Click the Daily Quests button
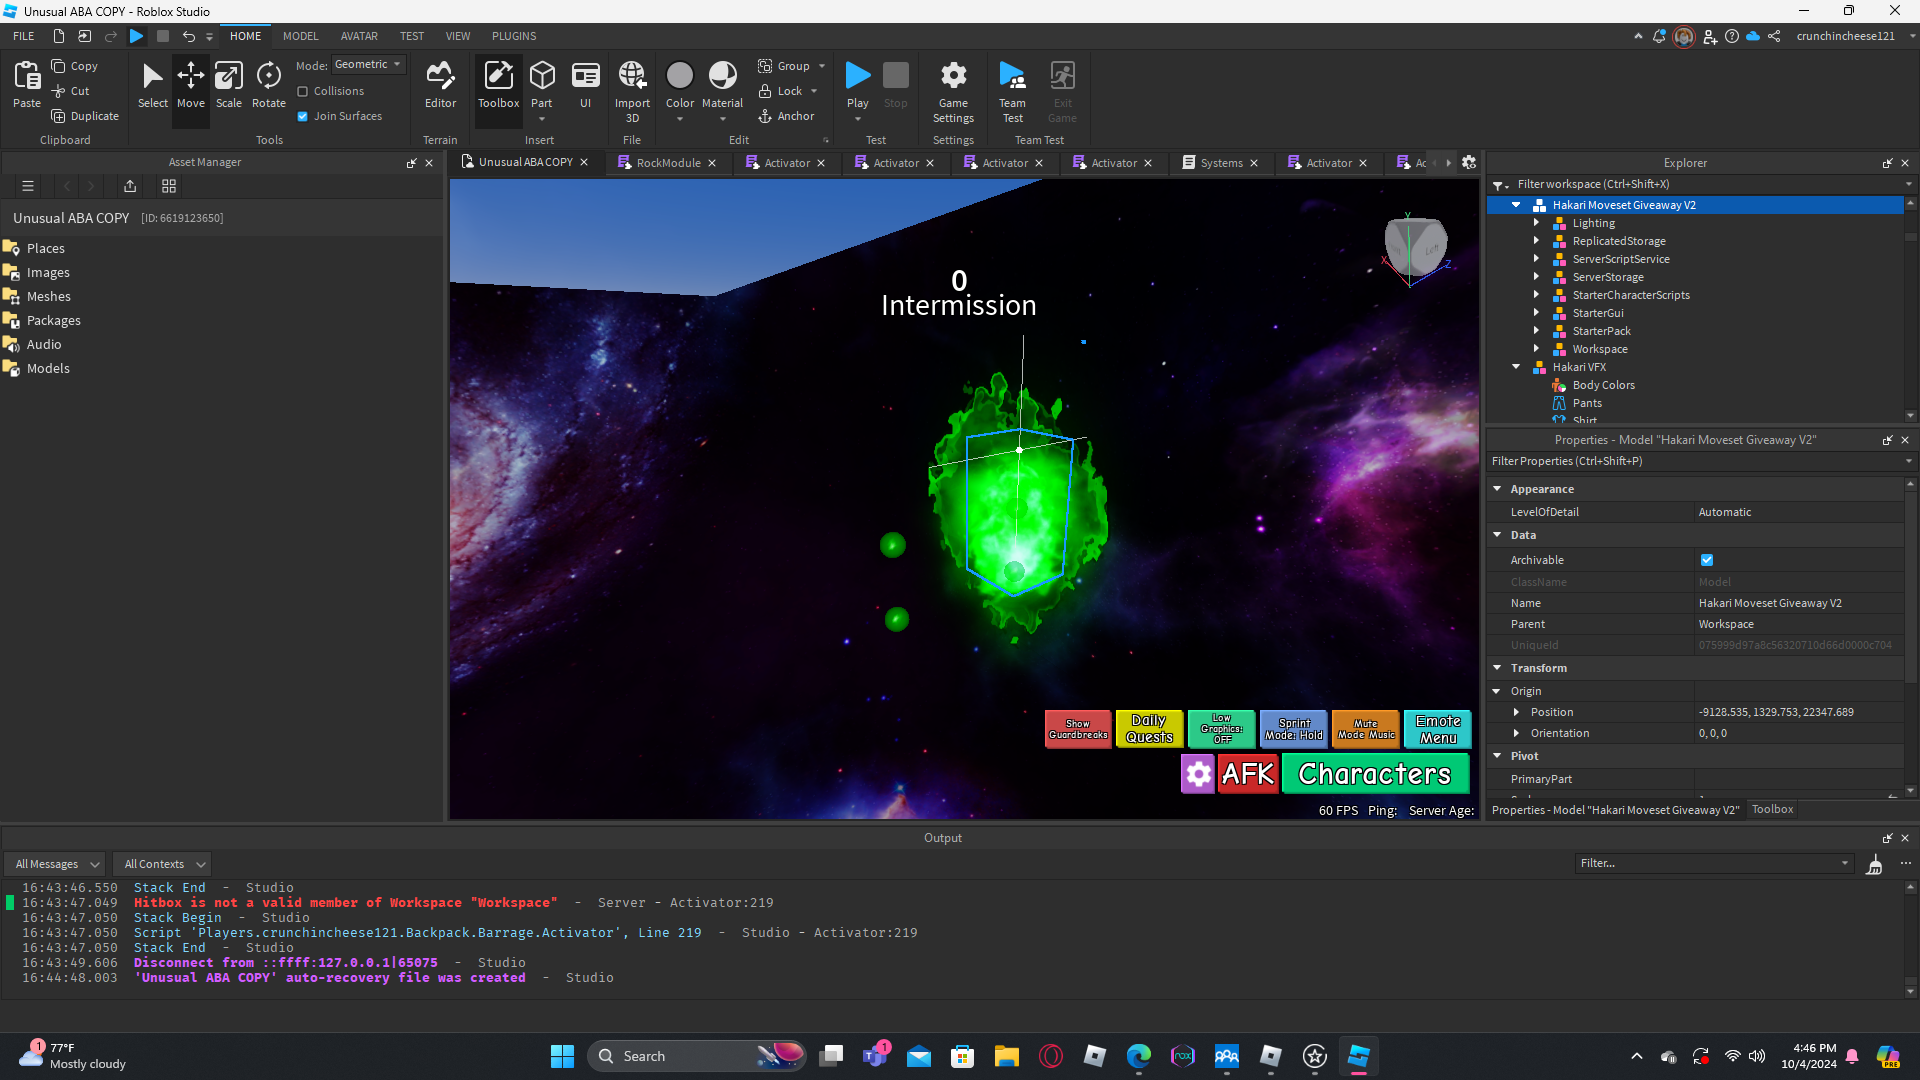Viewport: 1920px width, 1080px height. (x=1149, y=729)
